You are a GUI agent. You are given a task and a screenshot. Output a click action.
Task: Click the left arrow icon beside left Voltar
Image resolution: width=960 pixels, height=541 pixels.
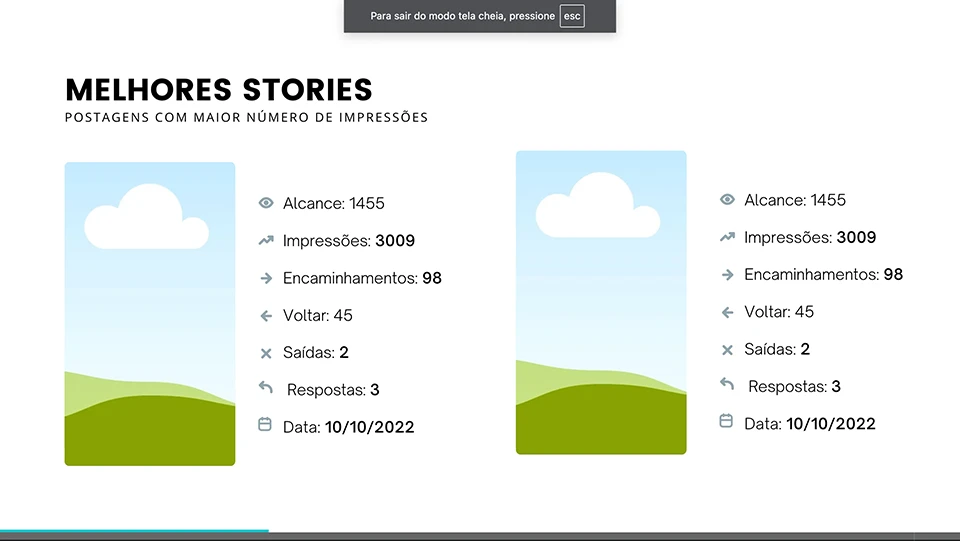pyautogui.click(x=266, y=315)
